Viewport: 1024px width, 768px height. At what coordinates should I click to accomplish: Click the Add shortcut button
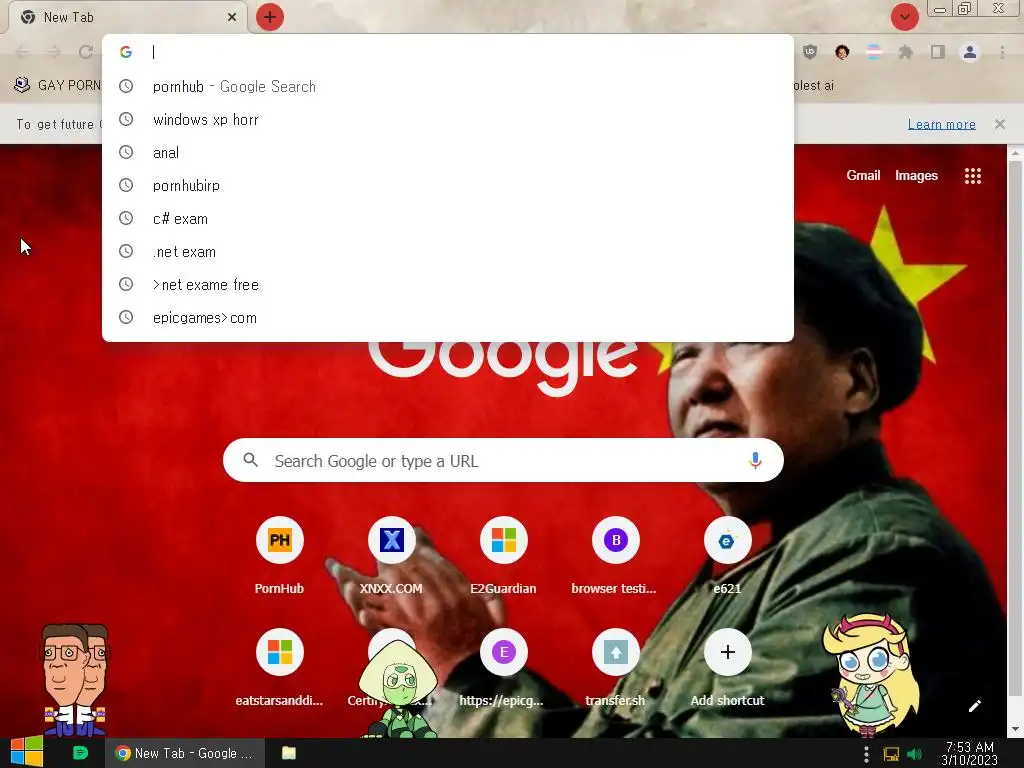(728, 667)
